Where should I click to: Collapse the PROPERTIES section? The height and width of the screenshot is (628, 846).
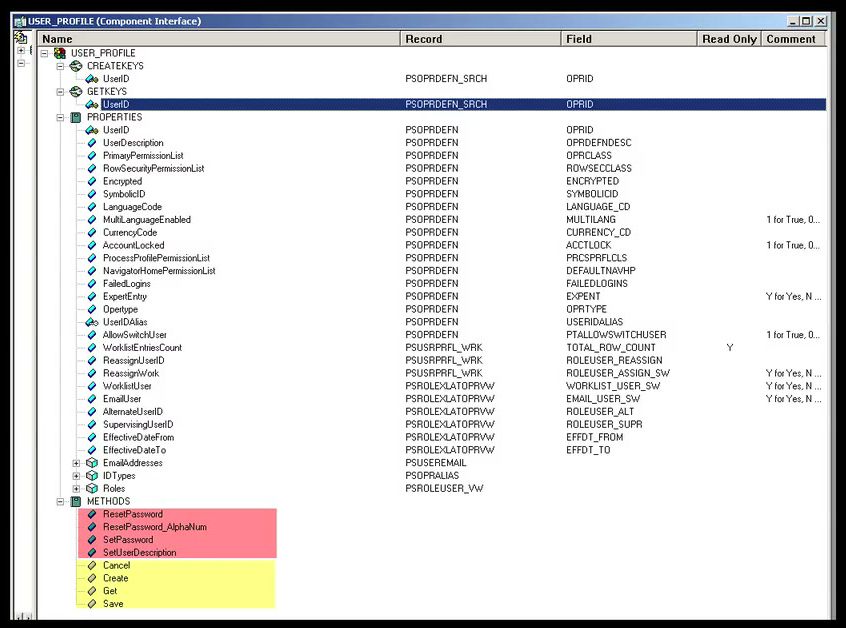(60, 117)
